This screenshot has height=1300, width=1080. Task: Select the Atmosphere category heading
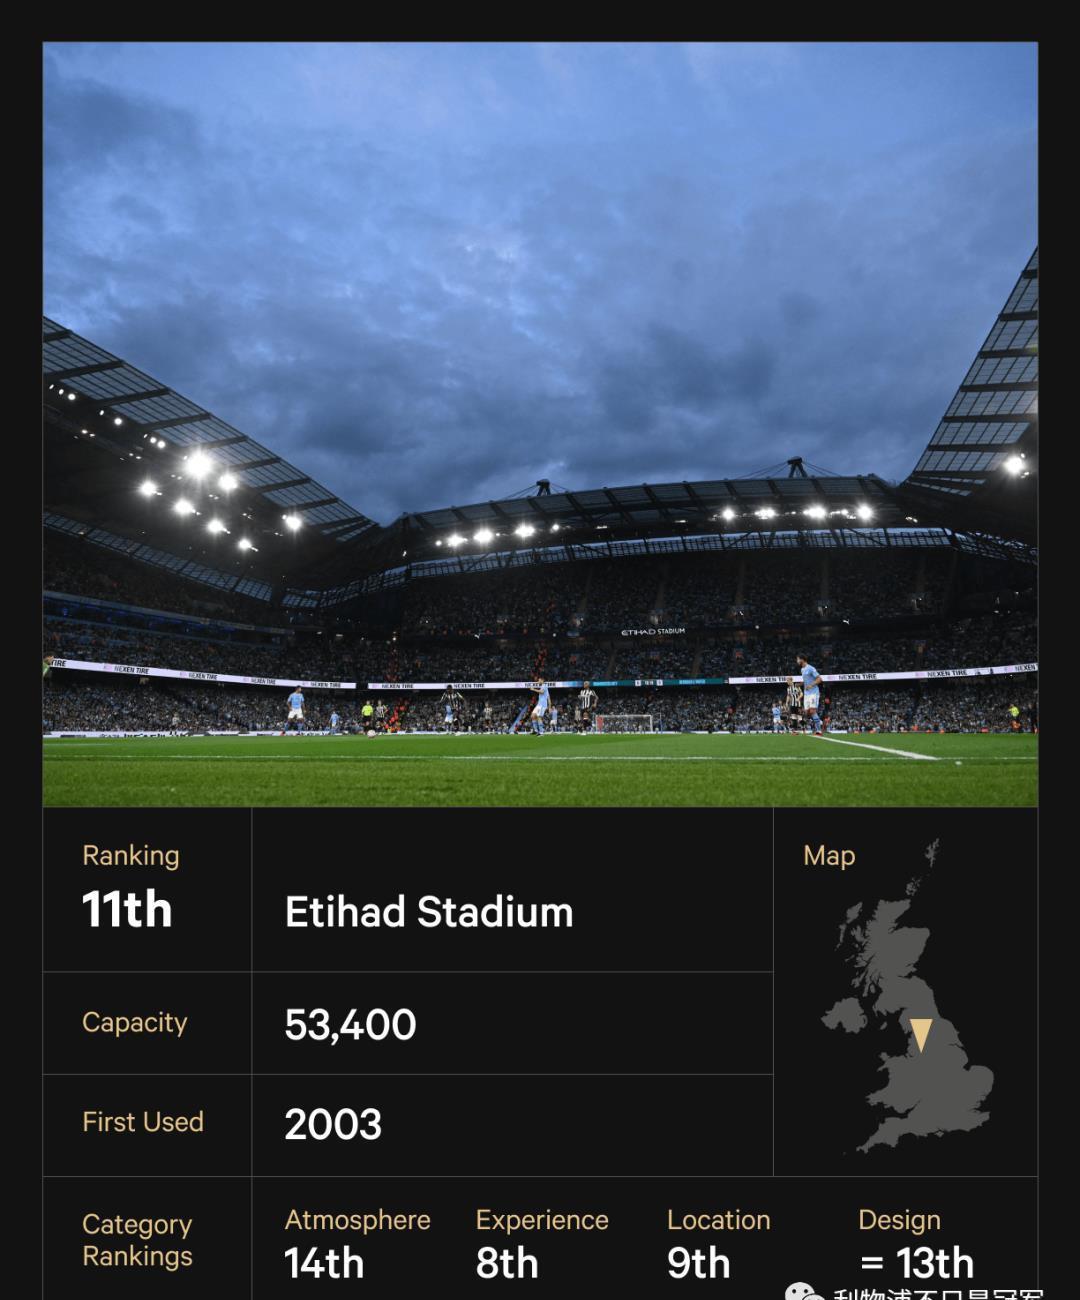(x=358, y=1220)
